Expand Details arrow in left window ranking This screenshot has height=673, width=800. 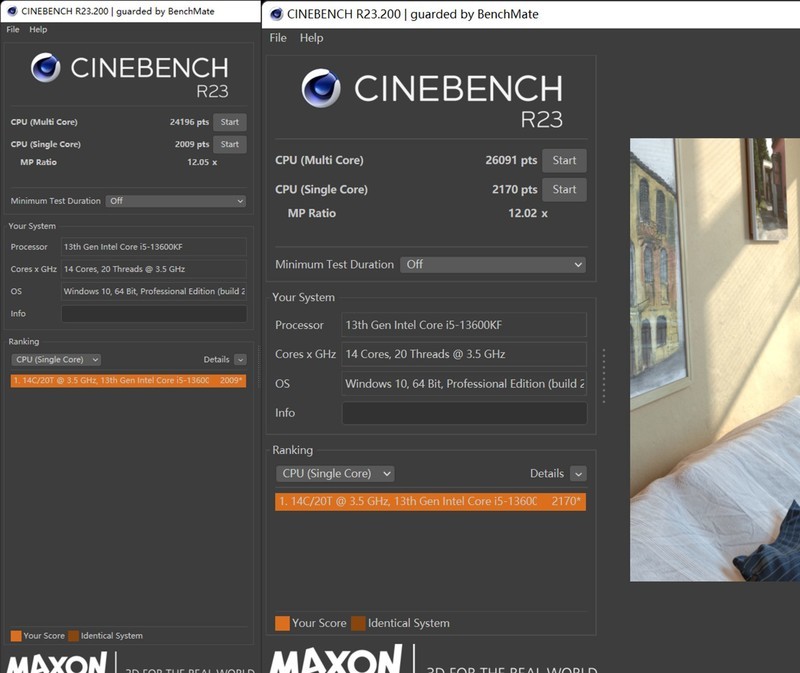[240, 360]
